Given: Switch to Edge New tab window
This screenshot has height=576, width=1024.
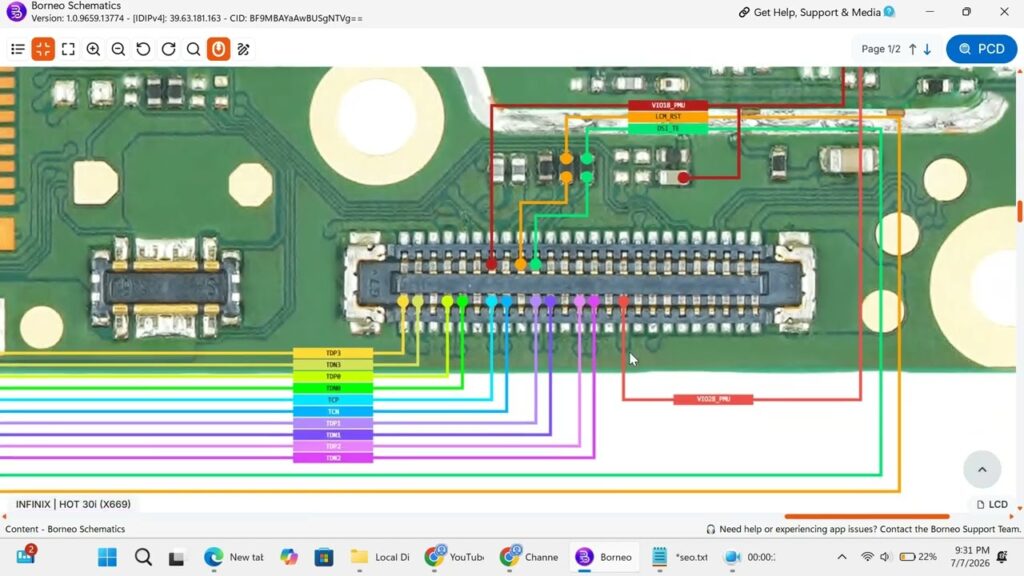Looking at the screenshot, I should click(x=233, y=557).
